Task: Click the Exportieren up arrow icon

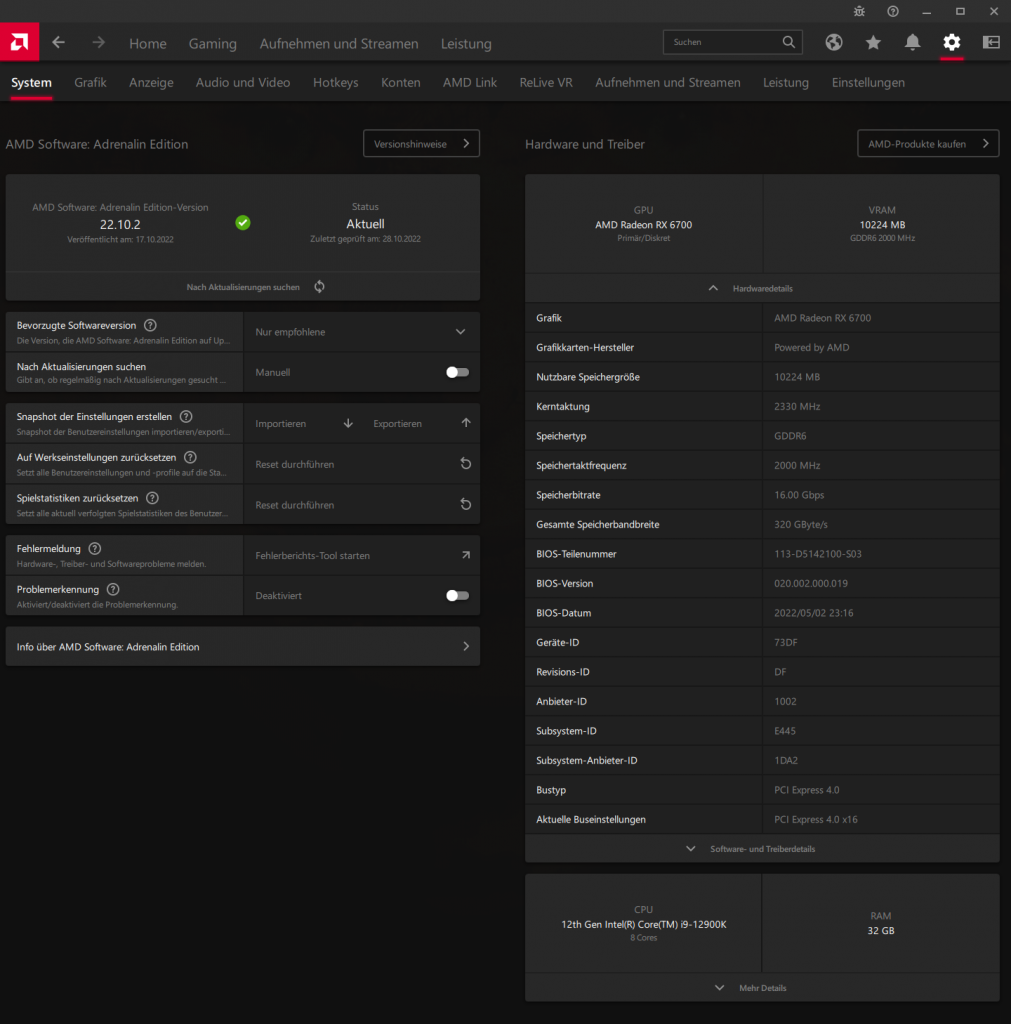Action: (x=466, y=423)
